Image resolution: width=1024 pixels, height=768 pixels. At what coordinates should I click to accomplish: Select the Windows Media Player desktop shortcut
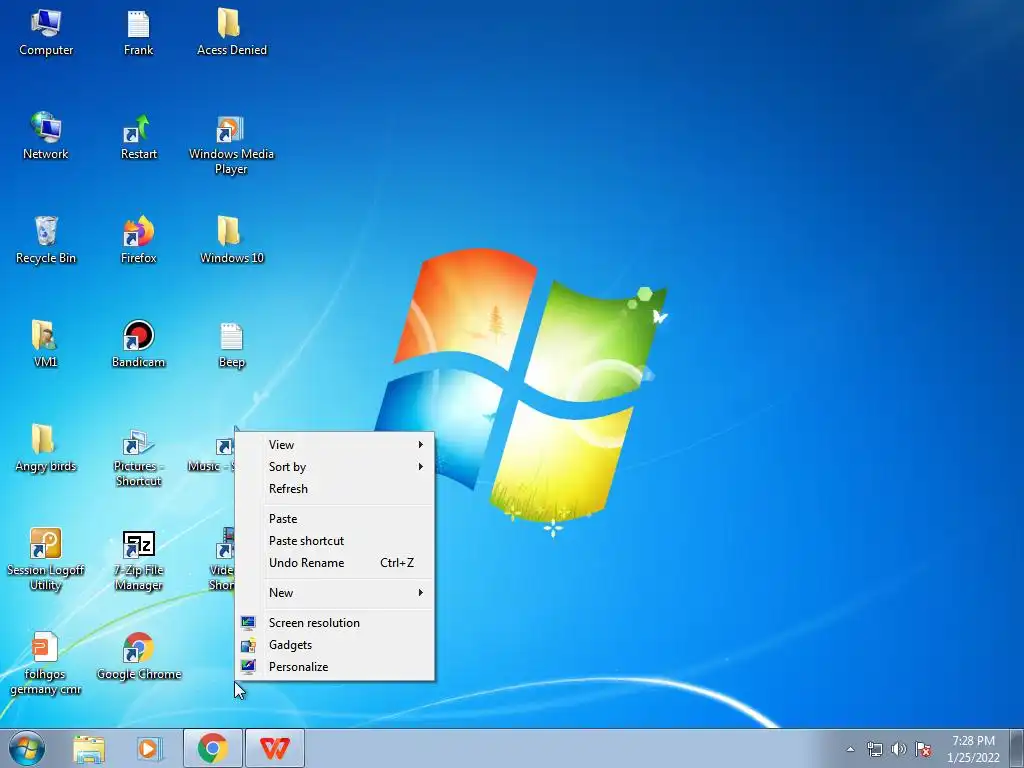click(x=231, y=144)
